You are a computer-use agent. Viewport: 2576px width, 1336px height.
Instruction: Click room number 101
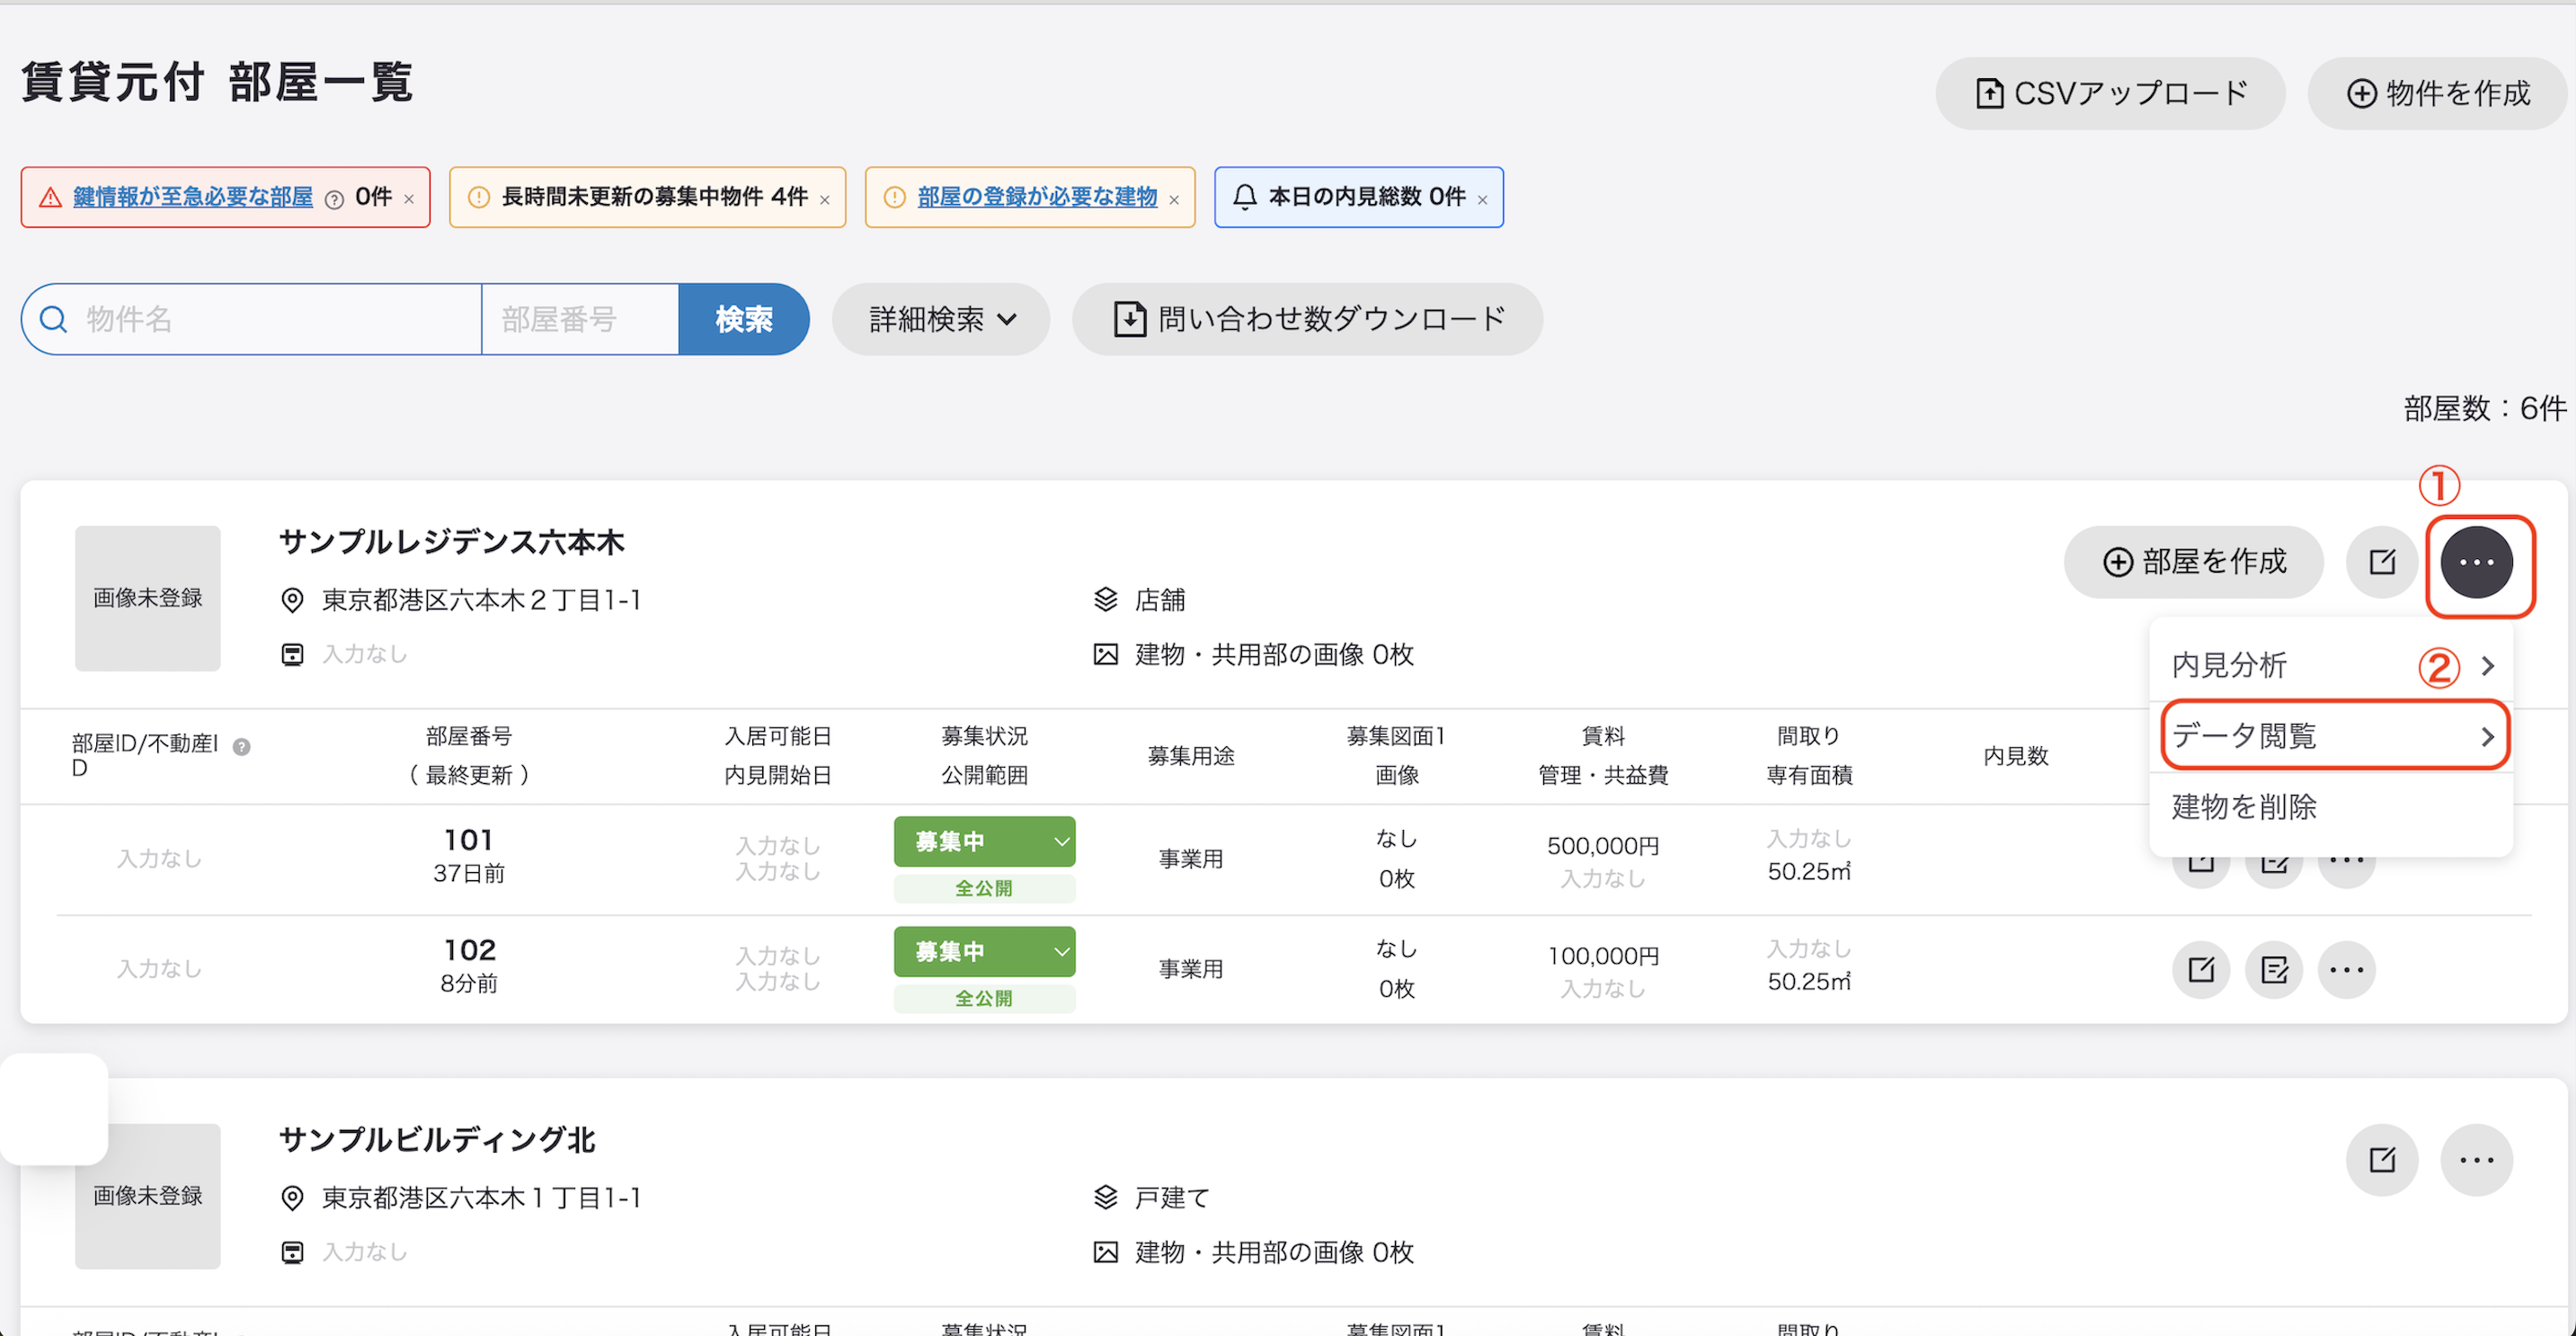coord(469,840)
